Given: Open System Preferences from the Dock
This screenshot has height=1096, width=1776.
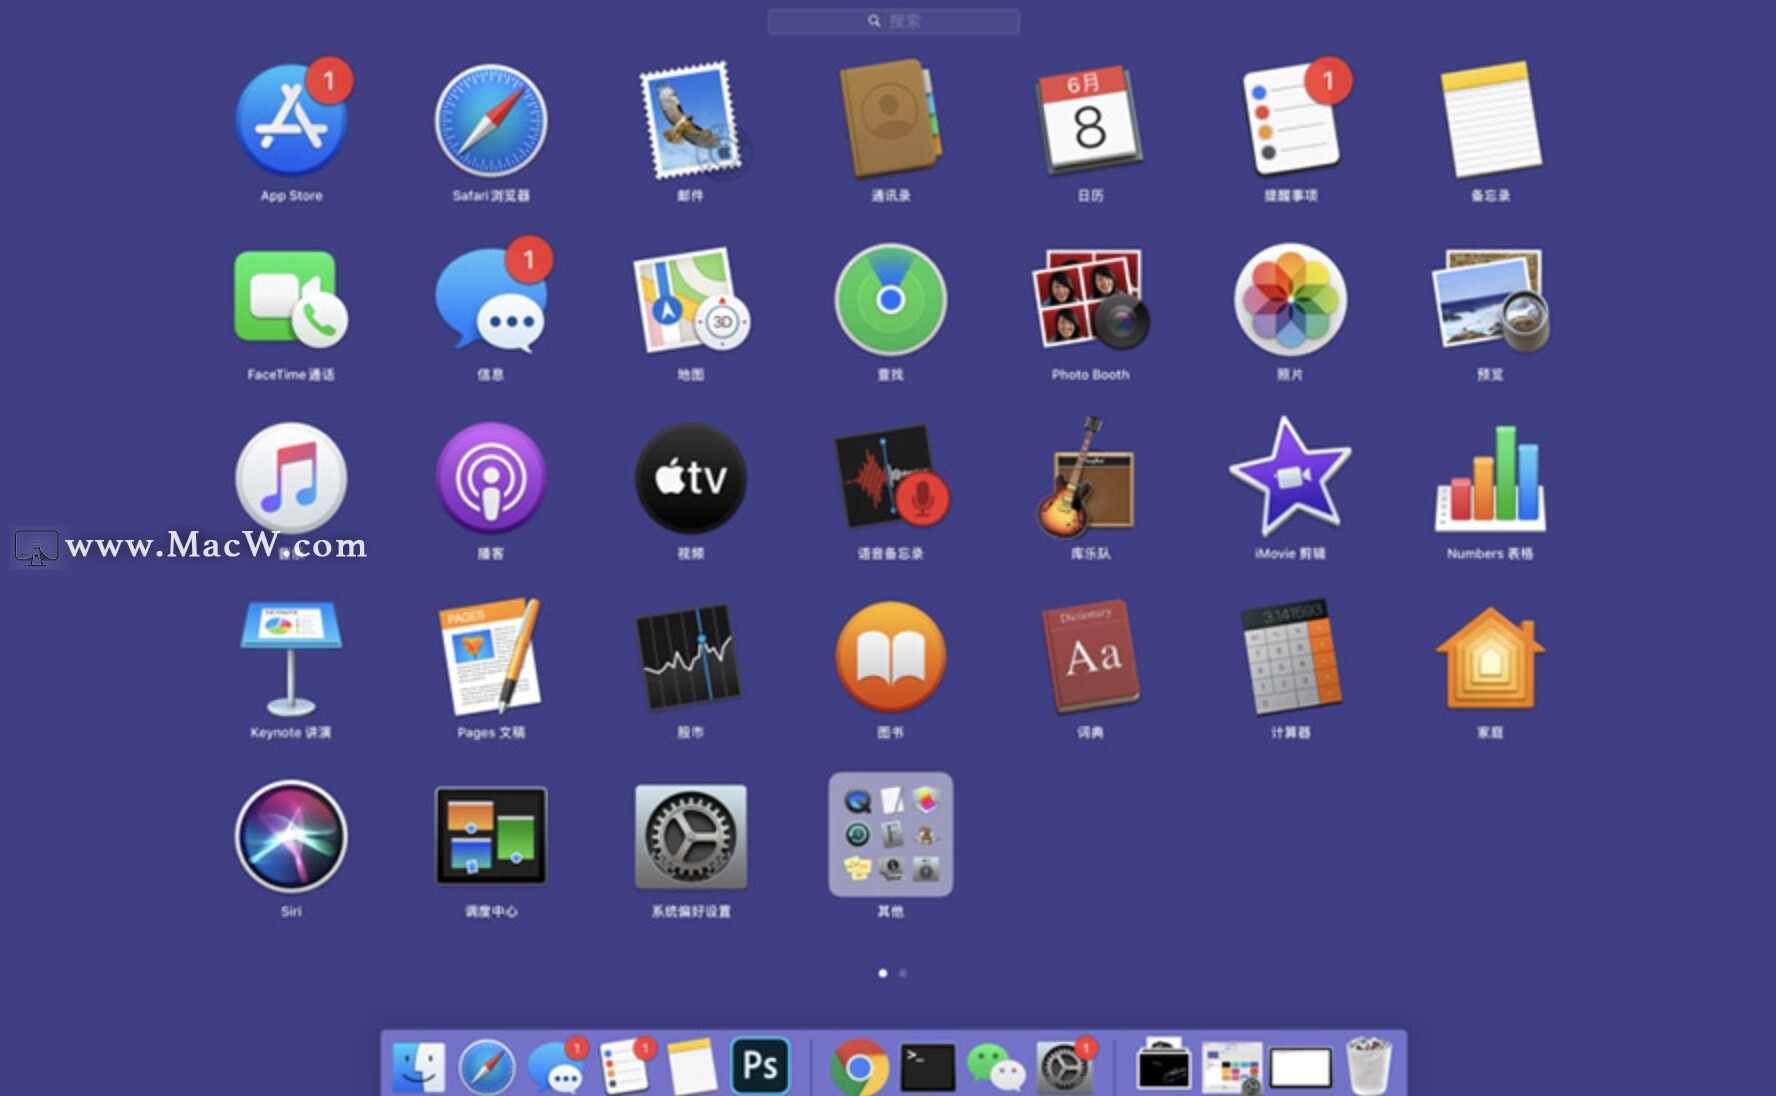Looking at the screenshot, I should tap(1065, 1068).
